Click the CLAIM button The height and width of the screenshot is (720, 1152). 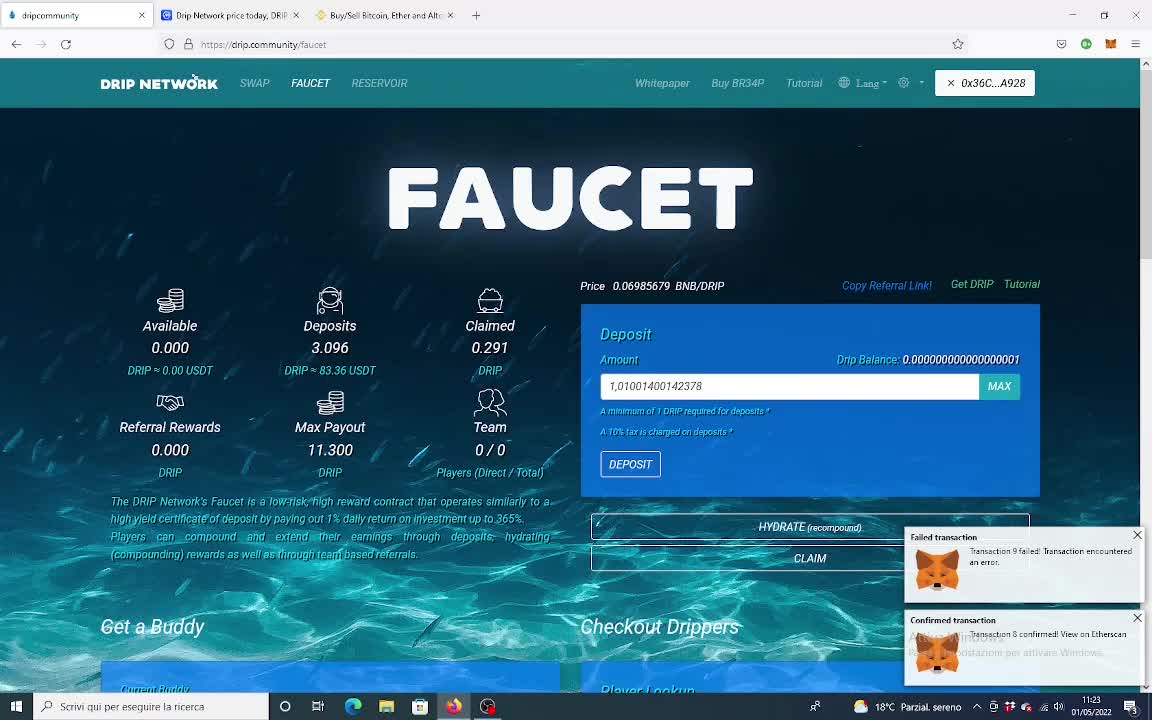pos(810,558)
